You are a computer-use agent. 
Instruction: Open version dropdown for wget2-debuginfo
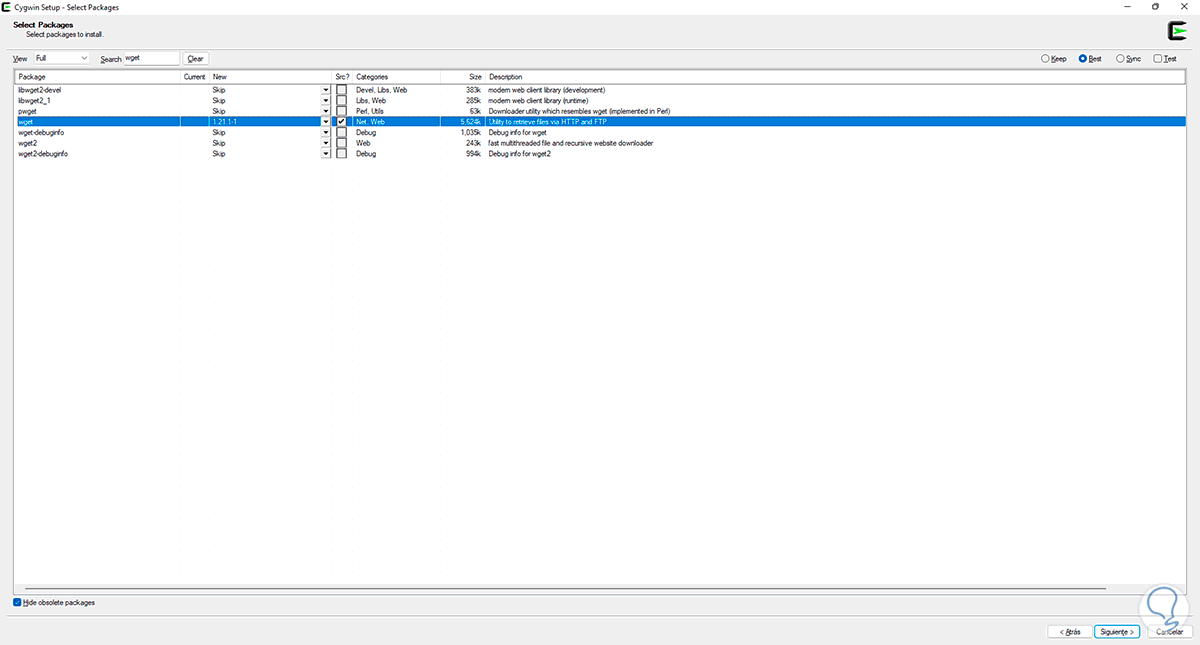tap(325, 154)
